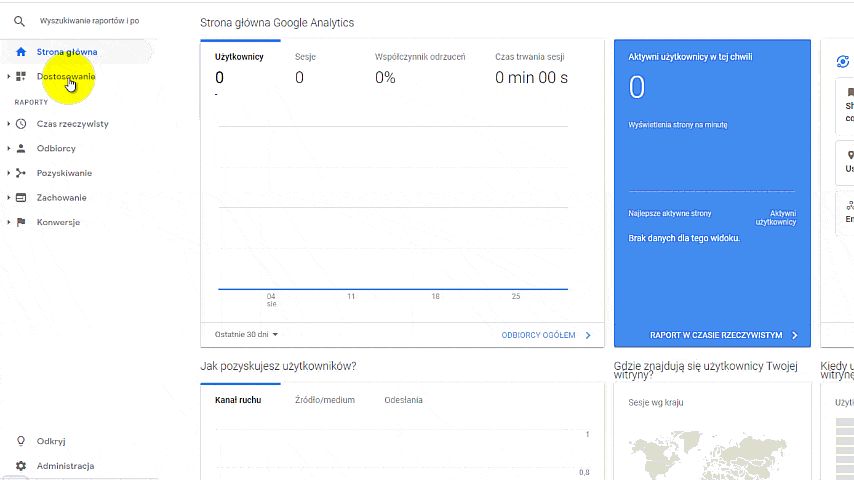
Task: Select the Użytkownicy metric tab
Action: click(x=239, y=68)
